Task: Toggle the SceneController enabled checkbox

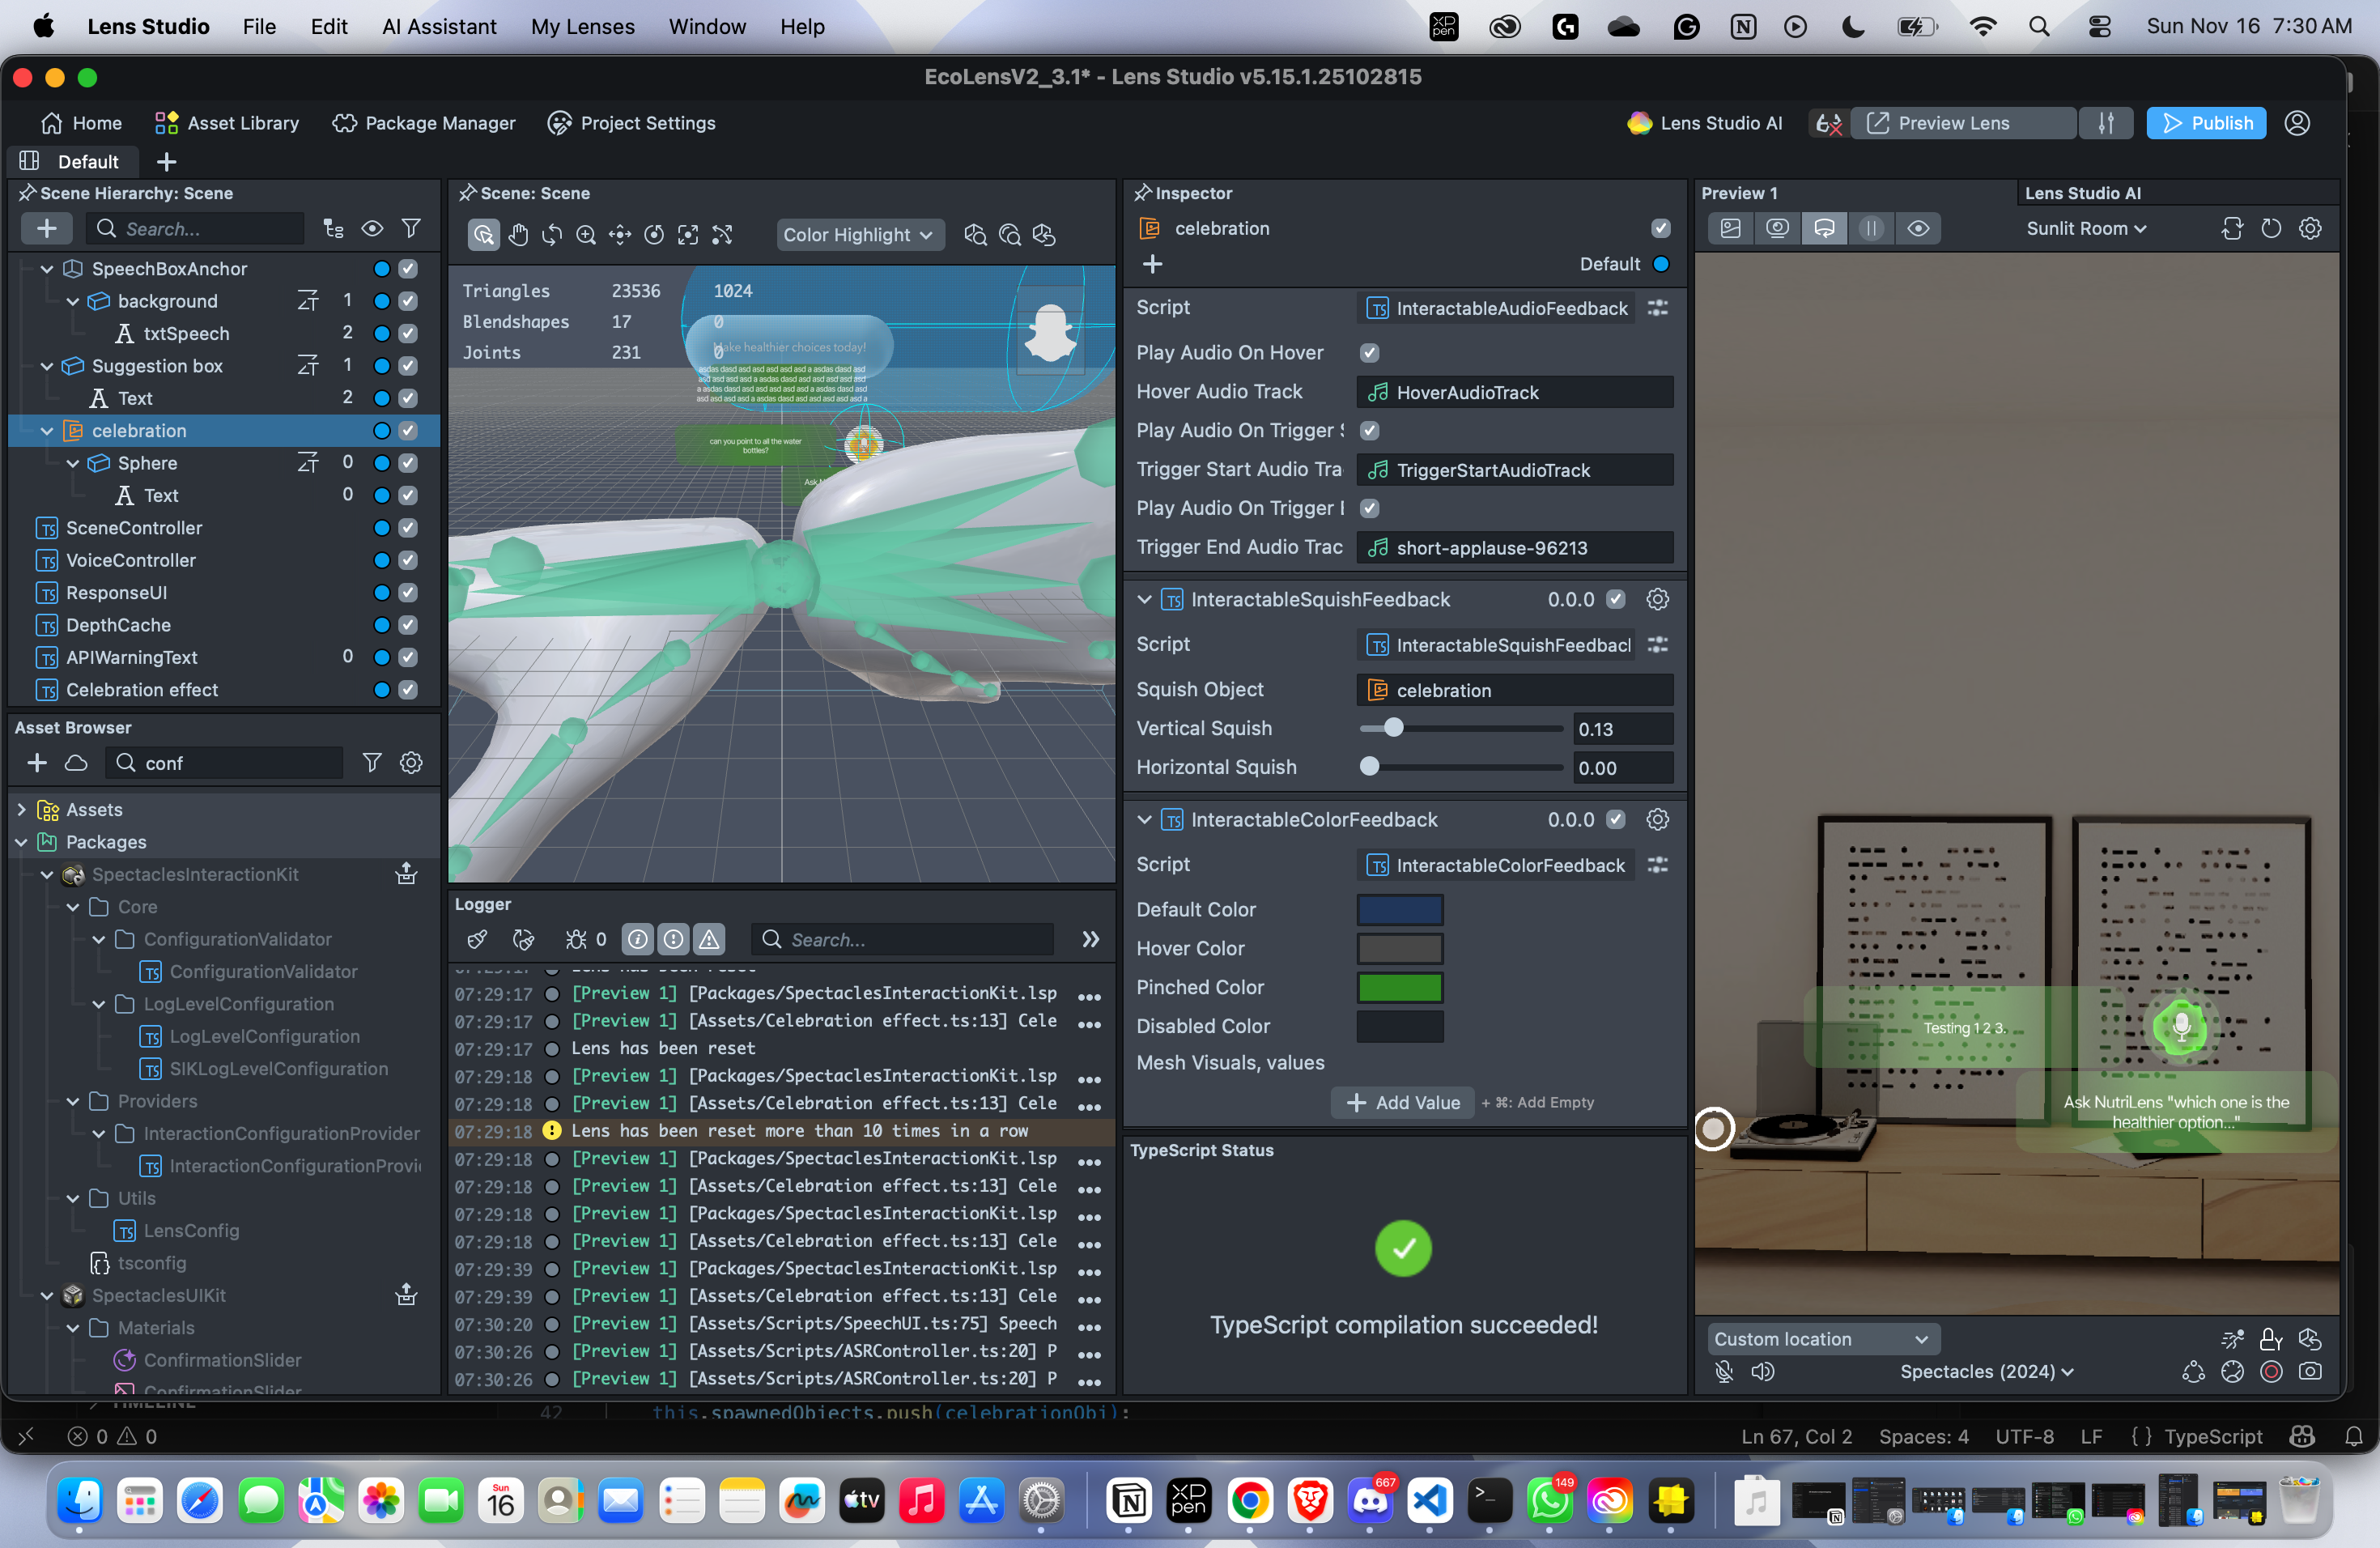Action: point(407,528)
